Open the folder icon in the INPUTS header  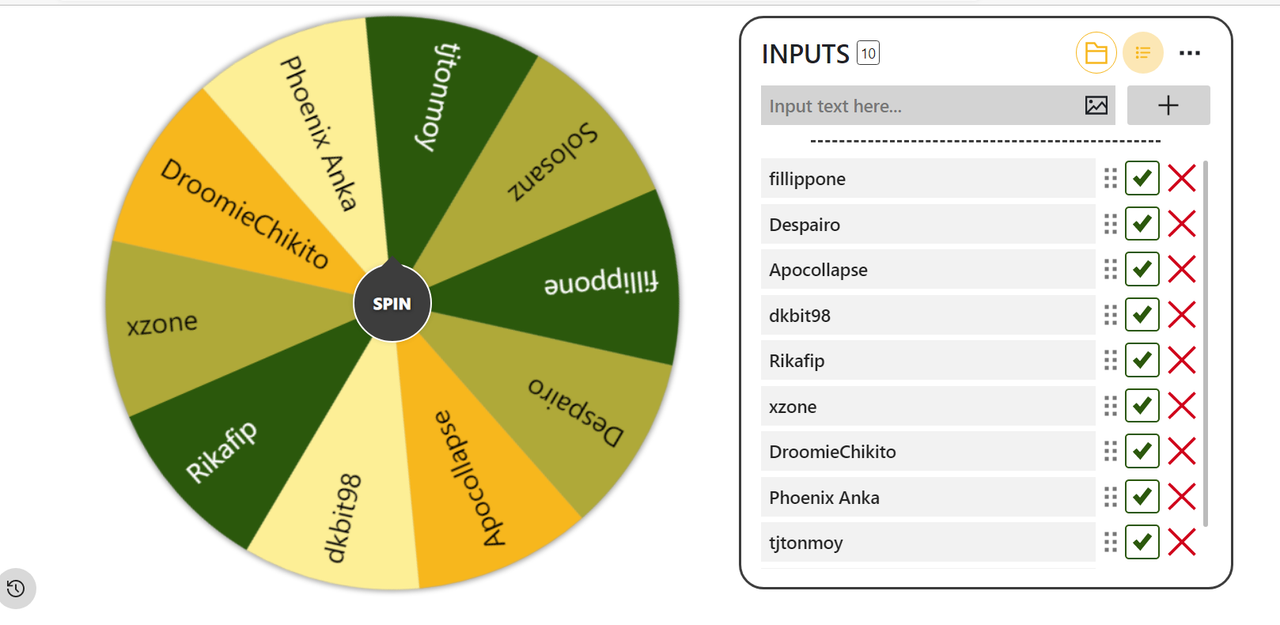pyautogui.click(x=1096, y=53)
